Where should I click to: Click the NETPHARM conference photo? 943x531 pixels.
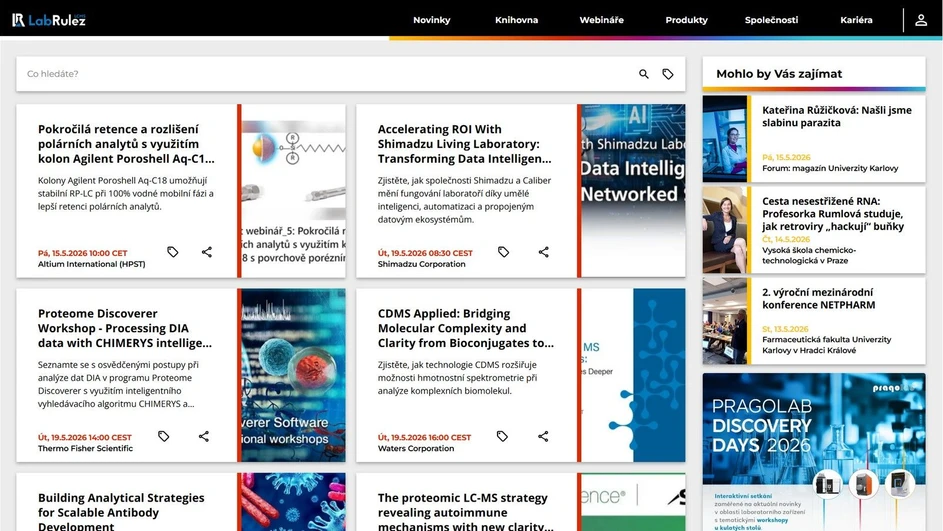(x=725, y=321)
